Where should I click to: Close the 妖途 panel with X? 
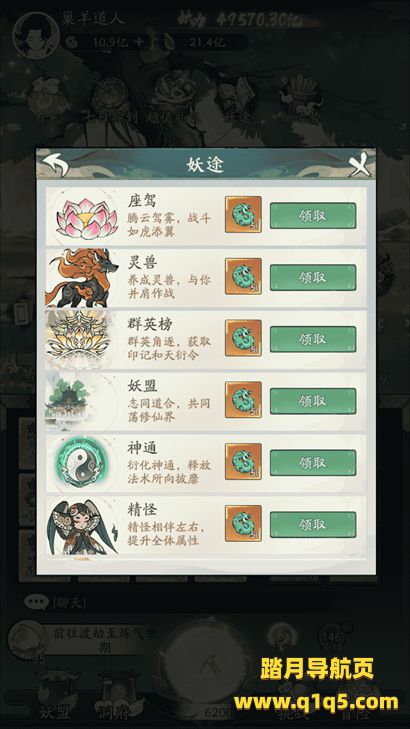tap(360, 165)
